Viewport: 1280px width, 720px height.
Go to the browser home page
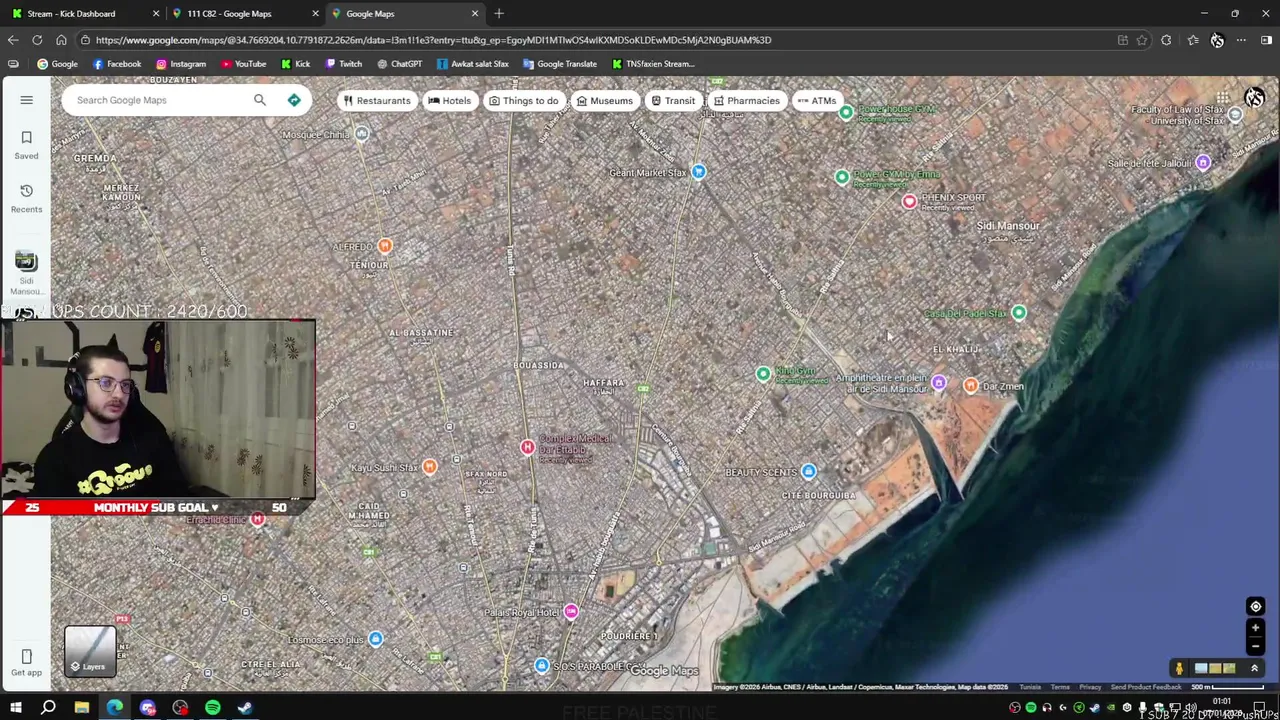[x=61, y=40]
